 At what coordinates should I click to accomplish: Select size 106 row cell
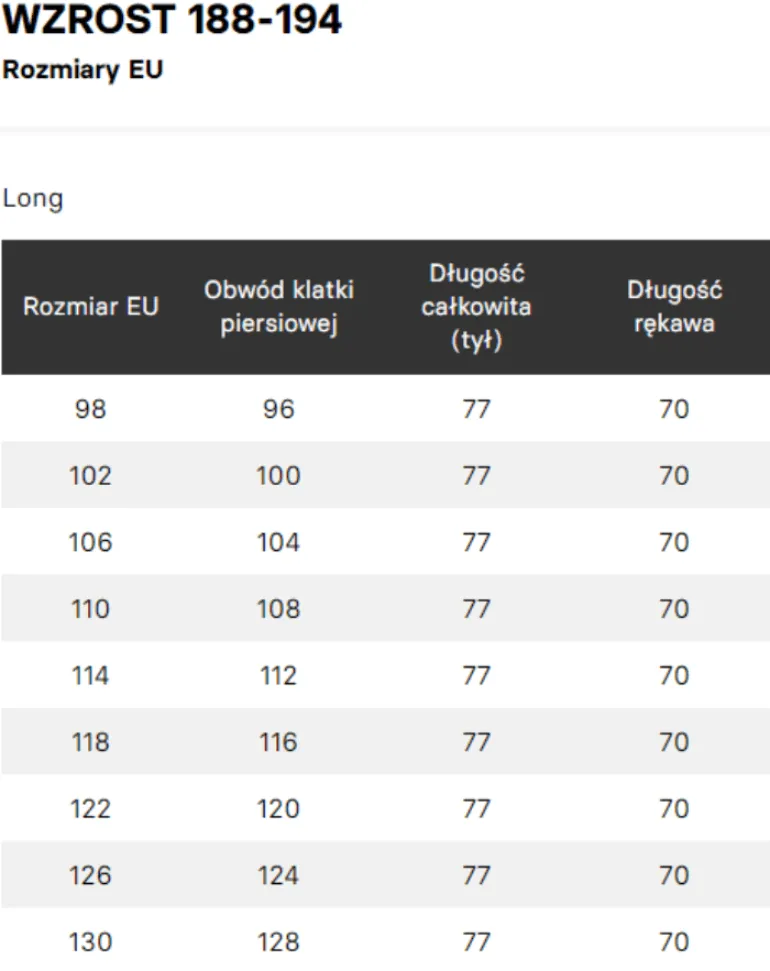pyautogui.click(x=90, y=542)
